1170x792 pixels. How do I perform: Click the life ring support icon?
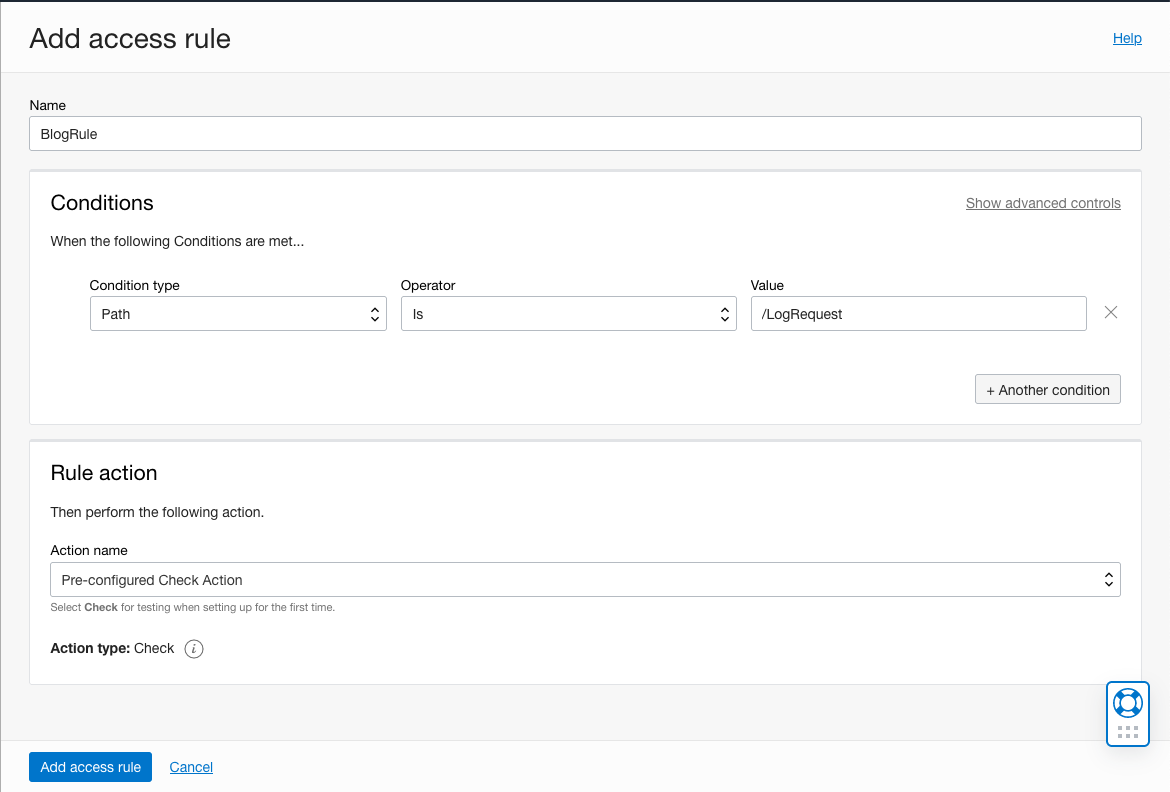(1127, 703)
